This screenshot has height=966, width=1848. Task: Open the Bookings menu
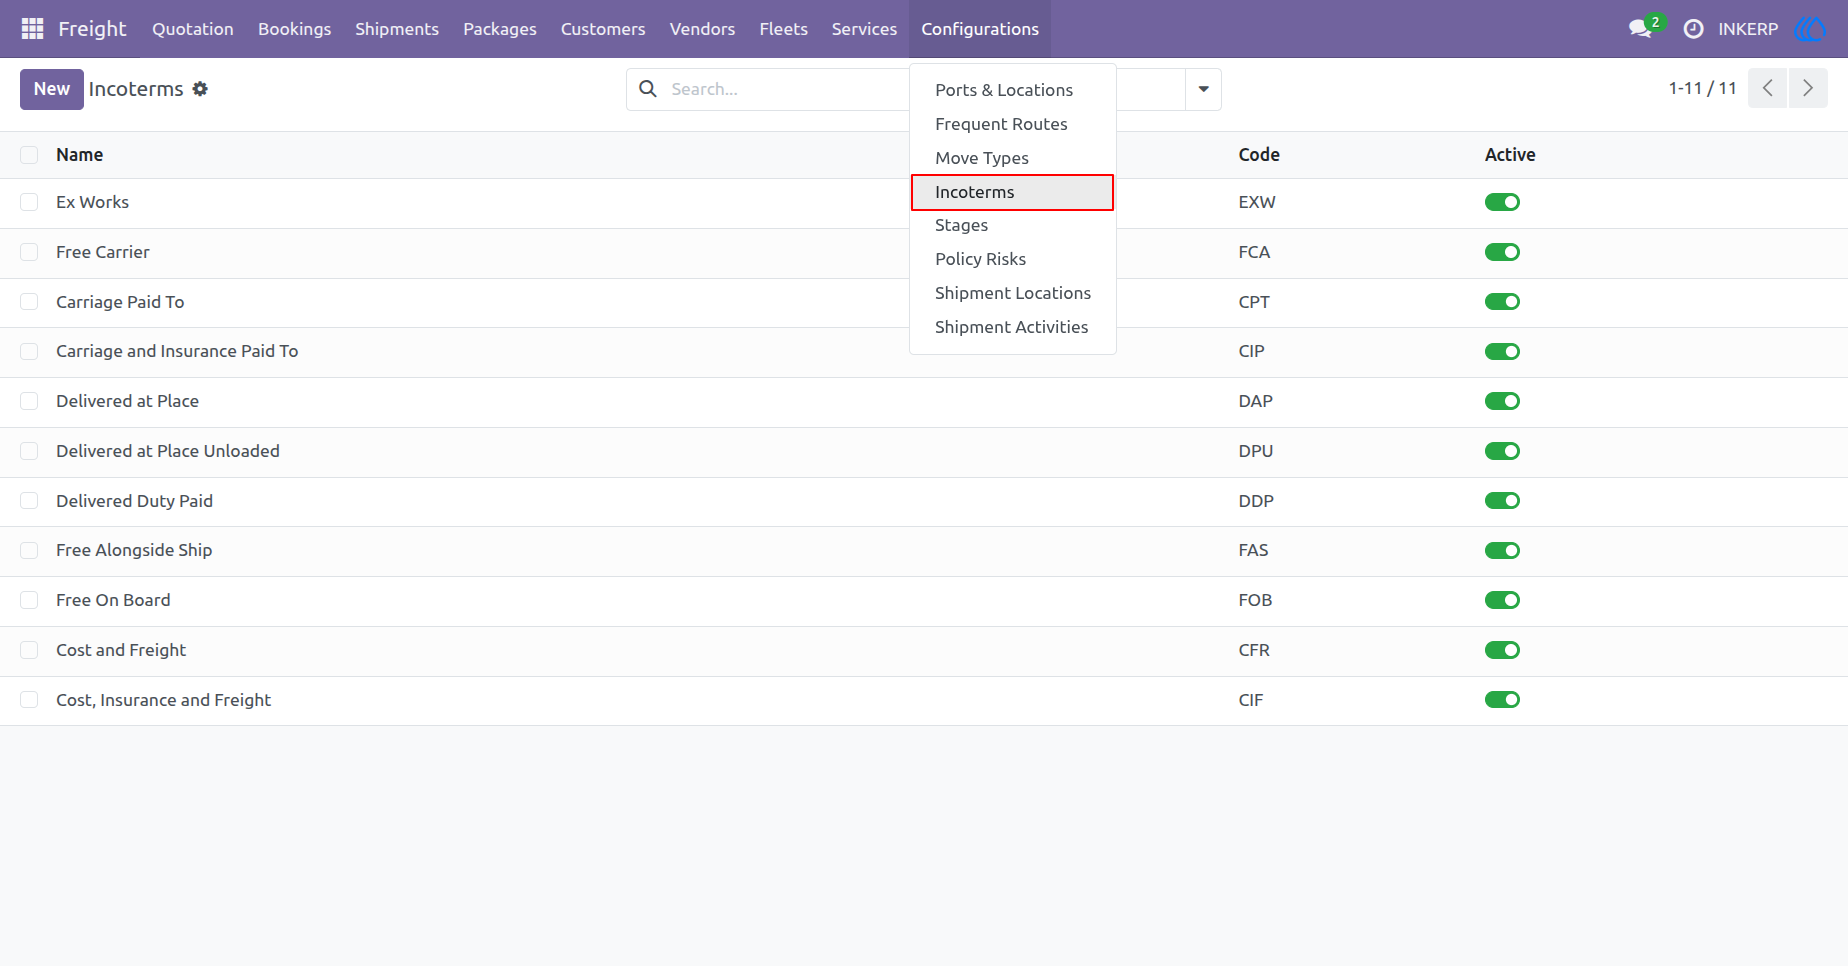(x=294, y=29)
